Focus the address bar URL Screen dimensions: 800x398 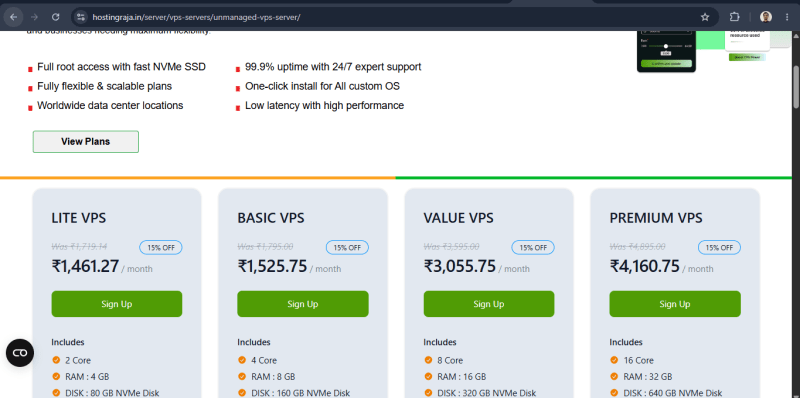(x=196, y=17)
